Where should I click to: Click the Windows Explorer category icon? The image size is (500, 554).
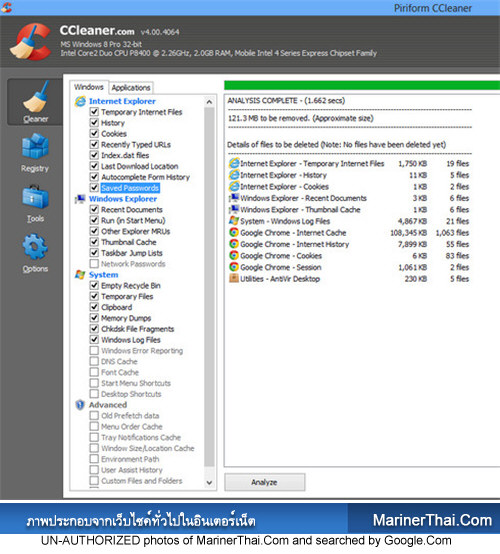(80, 199)
